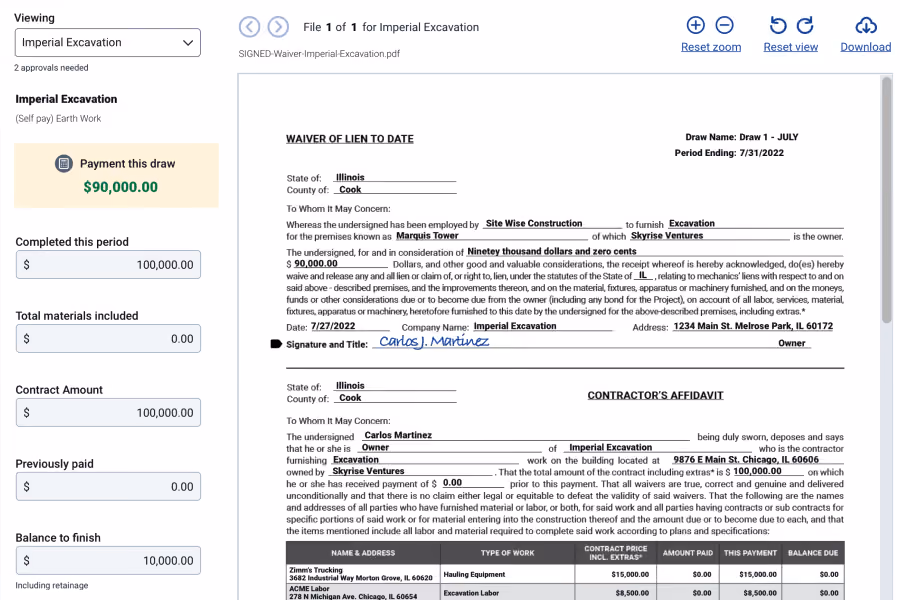The height and width of the screenshot is (600, 900).
Task: Click the ACME Labor table row name
Action: [x=309, y=589]
